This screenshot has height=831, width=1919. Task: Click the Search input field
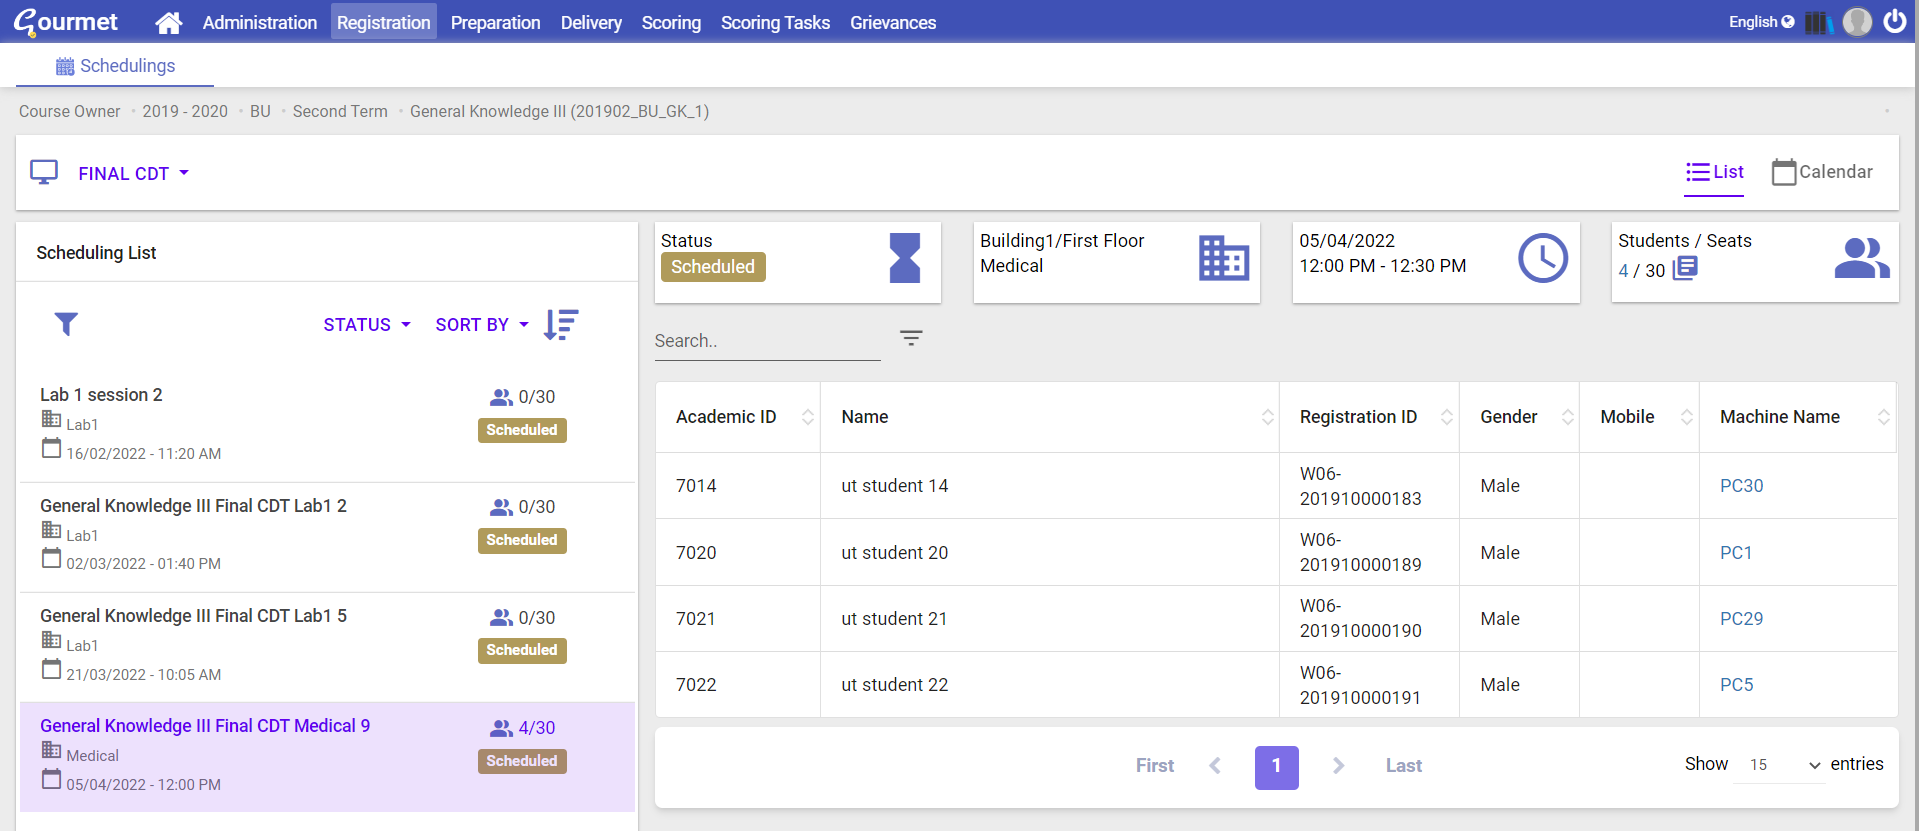[x=767, y=341]
